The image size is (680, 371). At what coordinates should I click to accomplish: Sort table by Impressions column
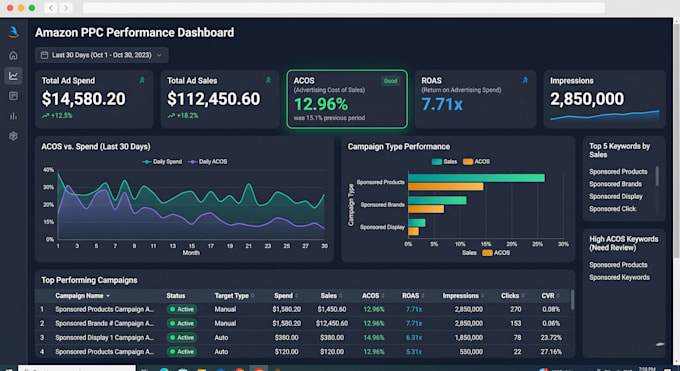coord(463,296)
